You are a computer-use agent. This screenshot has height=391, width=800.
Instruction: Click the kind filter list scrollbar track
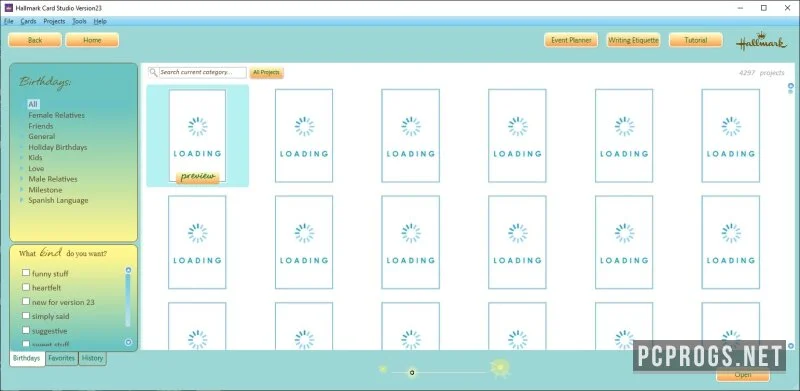pyautogui.click(x=128, y=301)
